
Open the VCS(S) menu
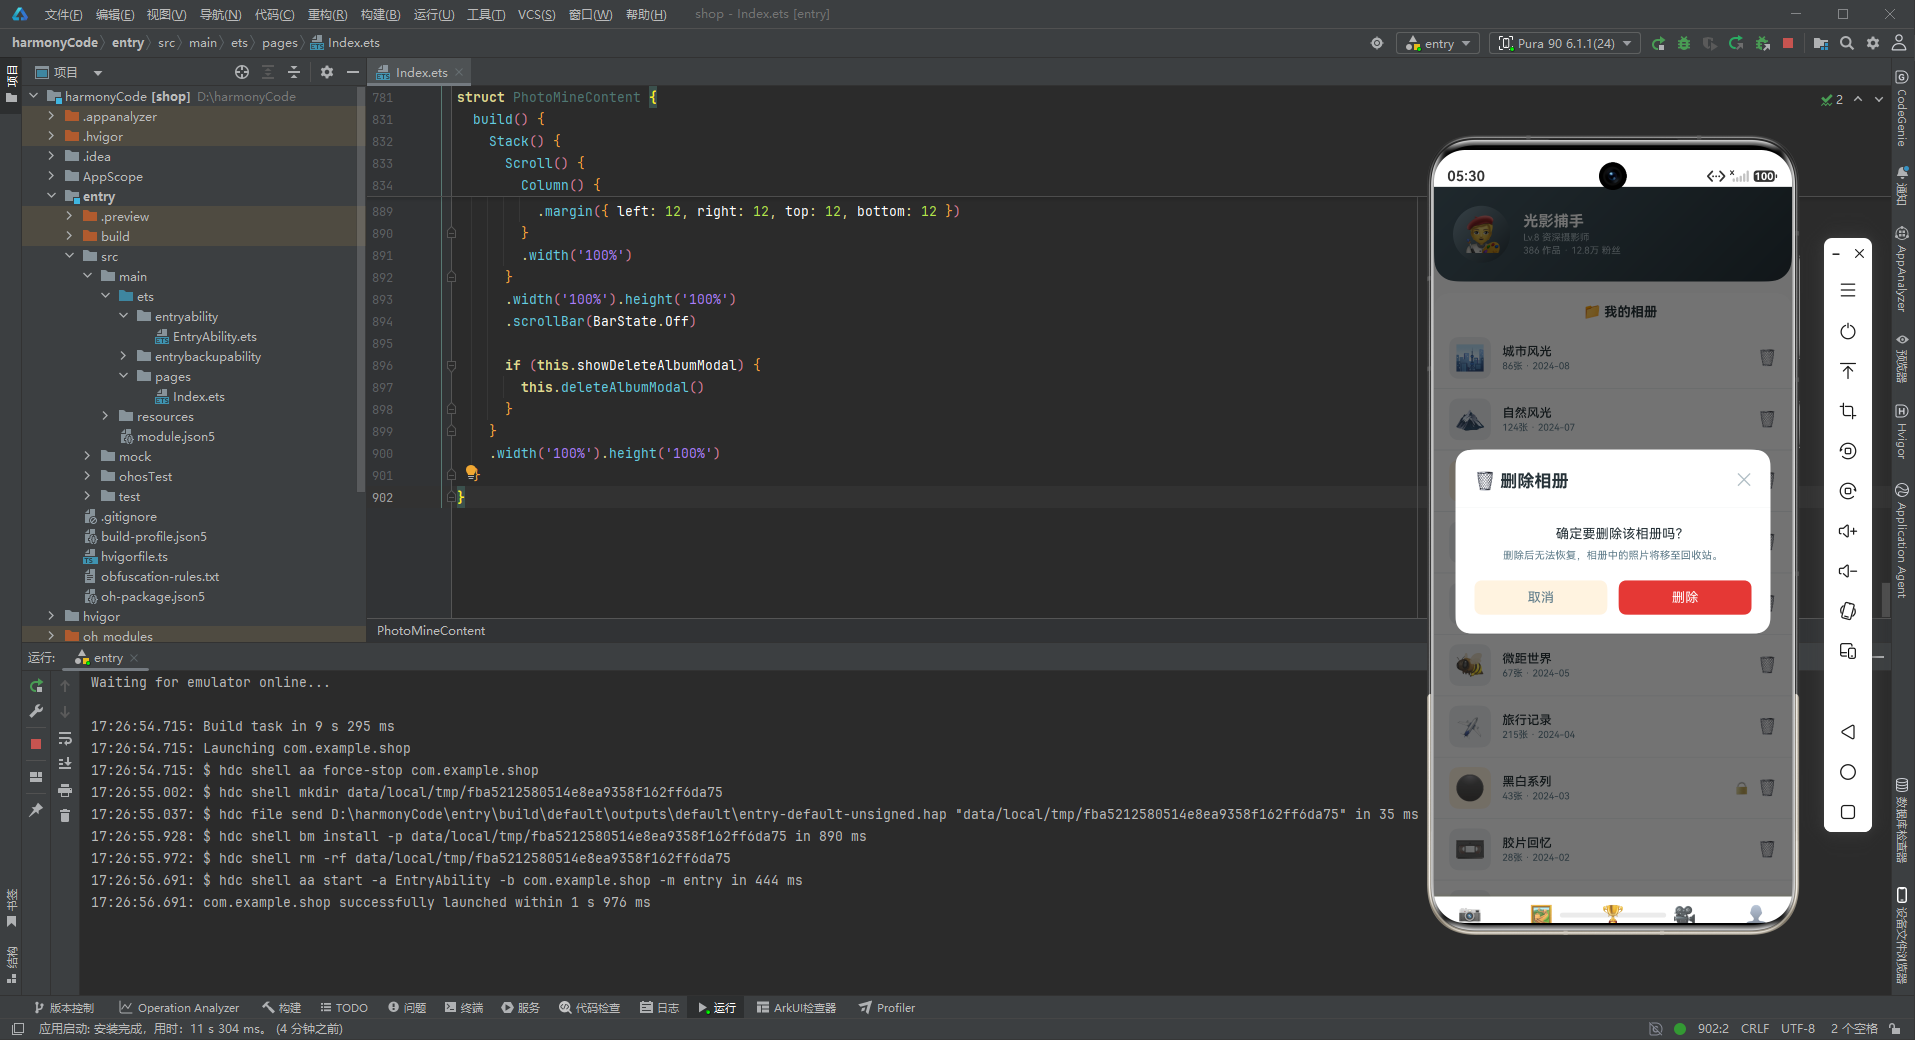[536, 14]
